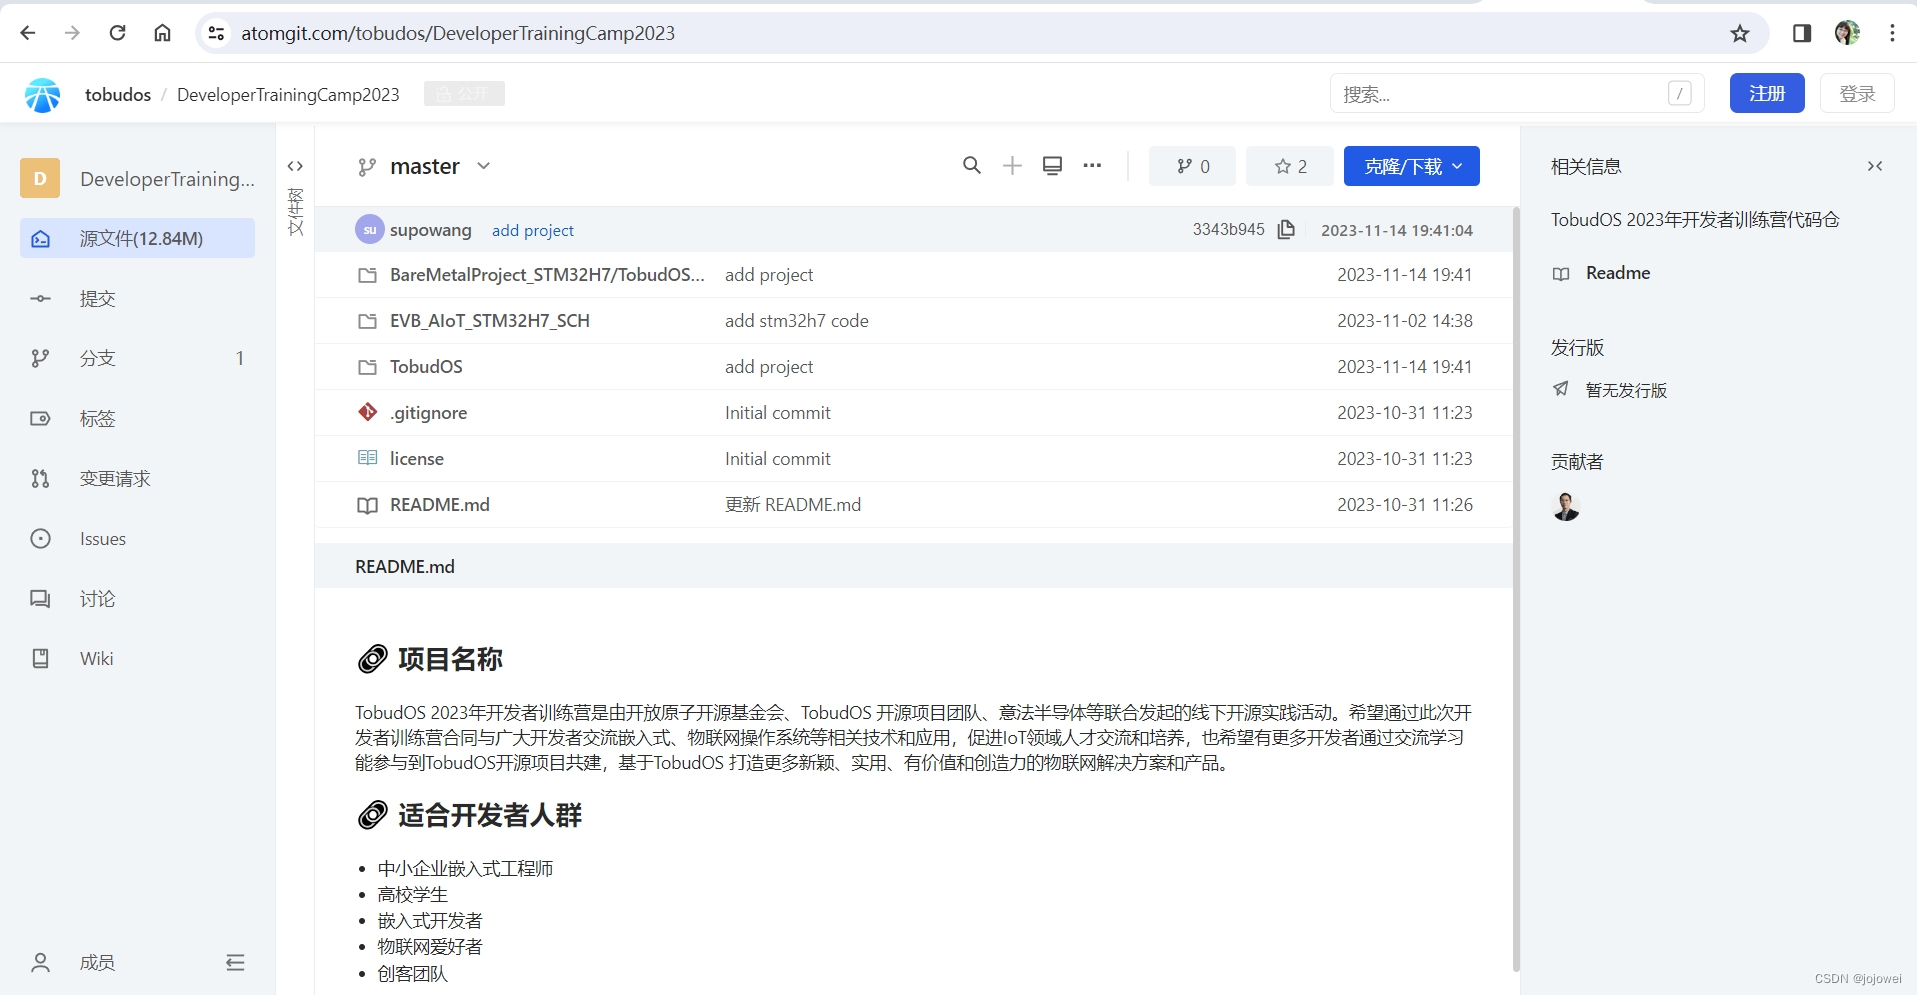1917x995 pixels.
Task: Open the 标签 tags section
Action: (96, 418)
